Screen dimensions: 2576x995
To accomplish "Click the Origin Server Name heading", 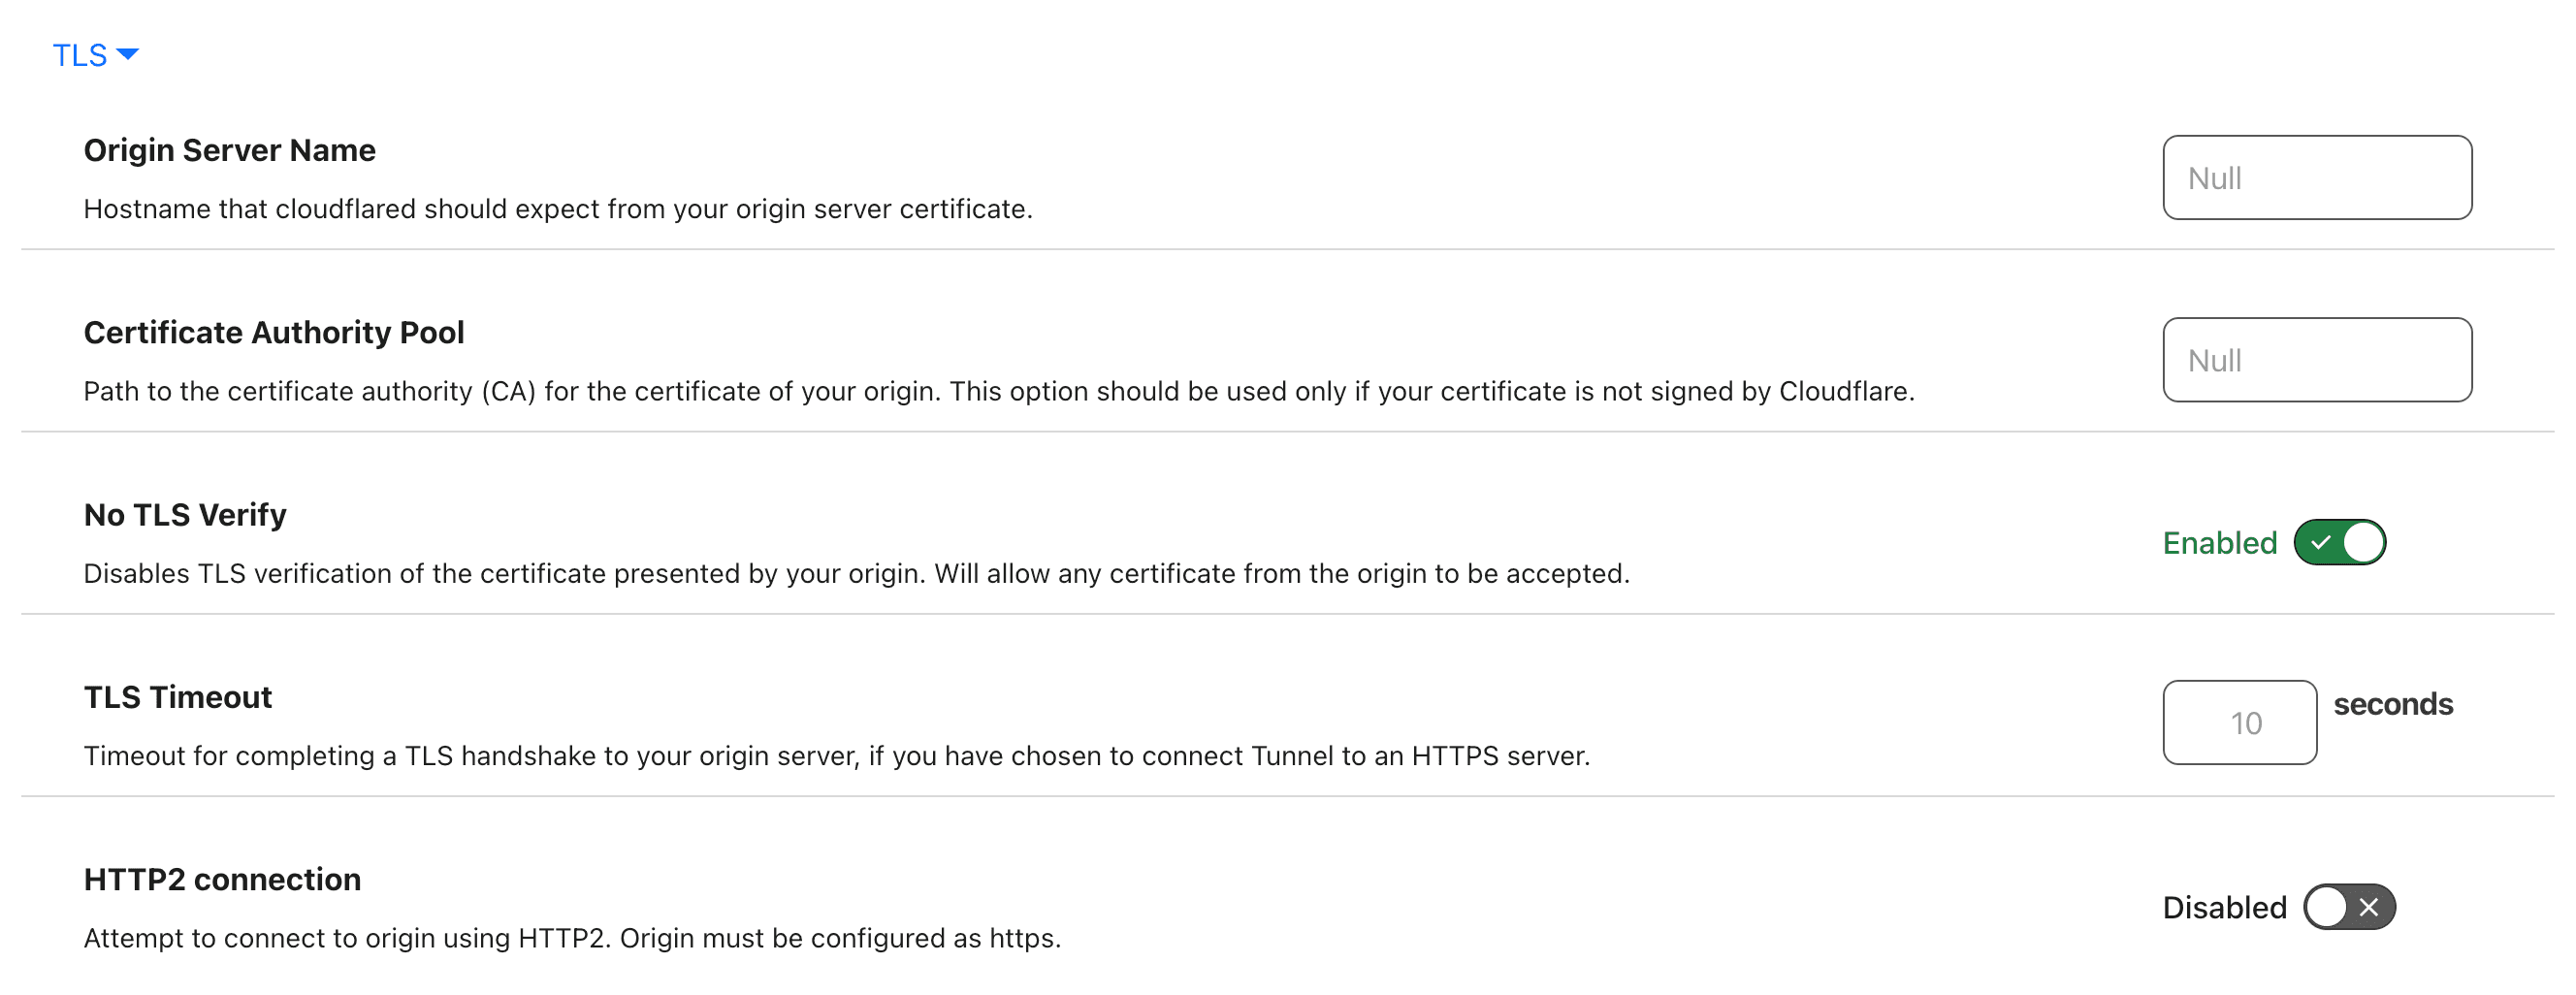I will point(230,150).
